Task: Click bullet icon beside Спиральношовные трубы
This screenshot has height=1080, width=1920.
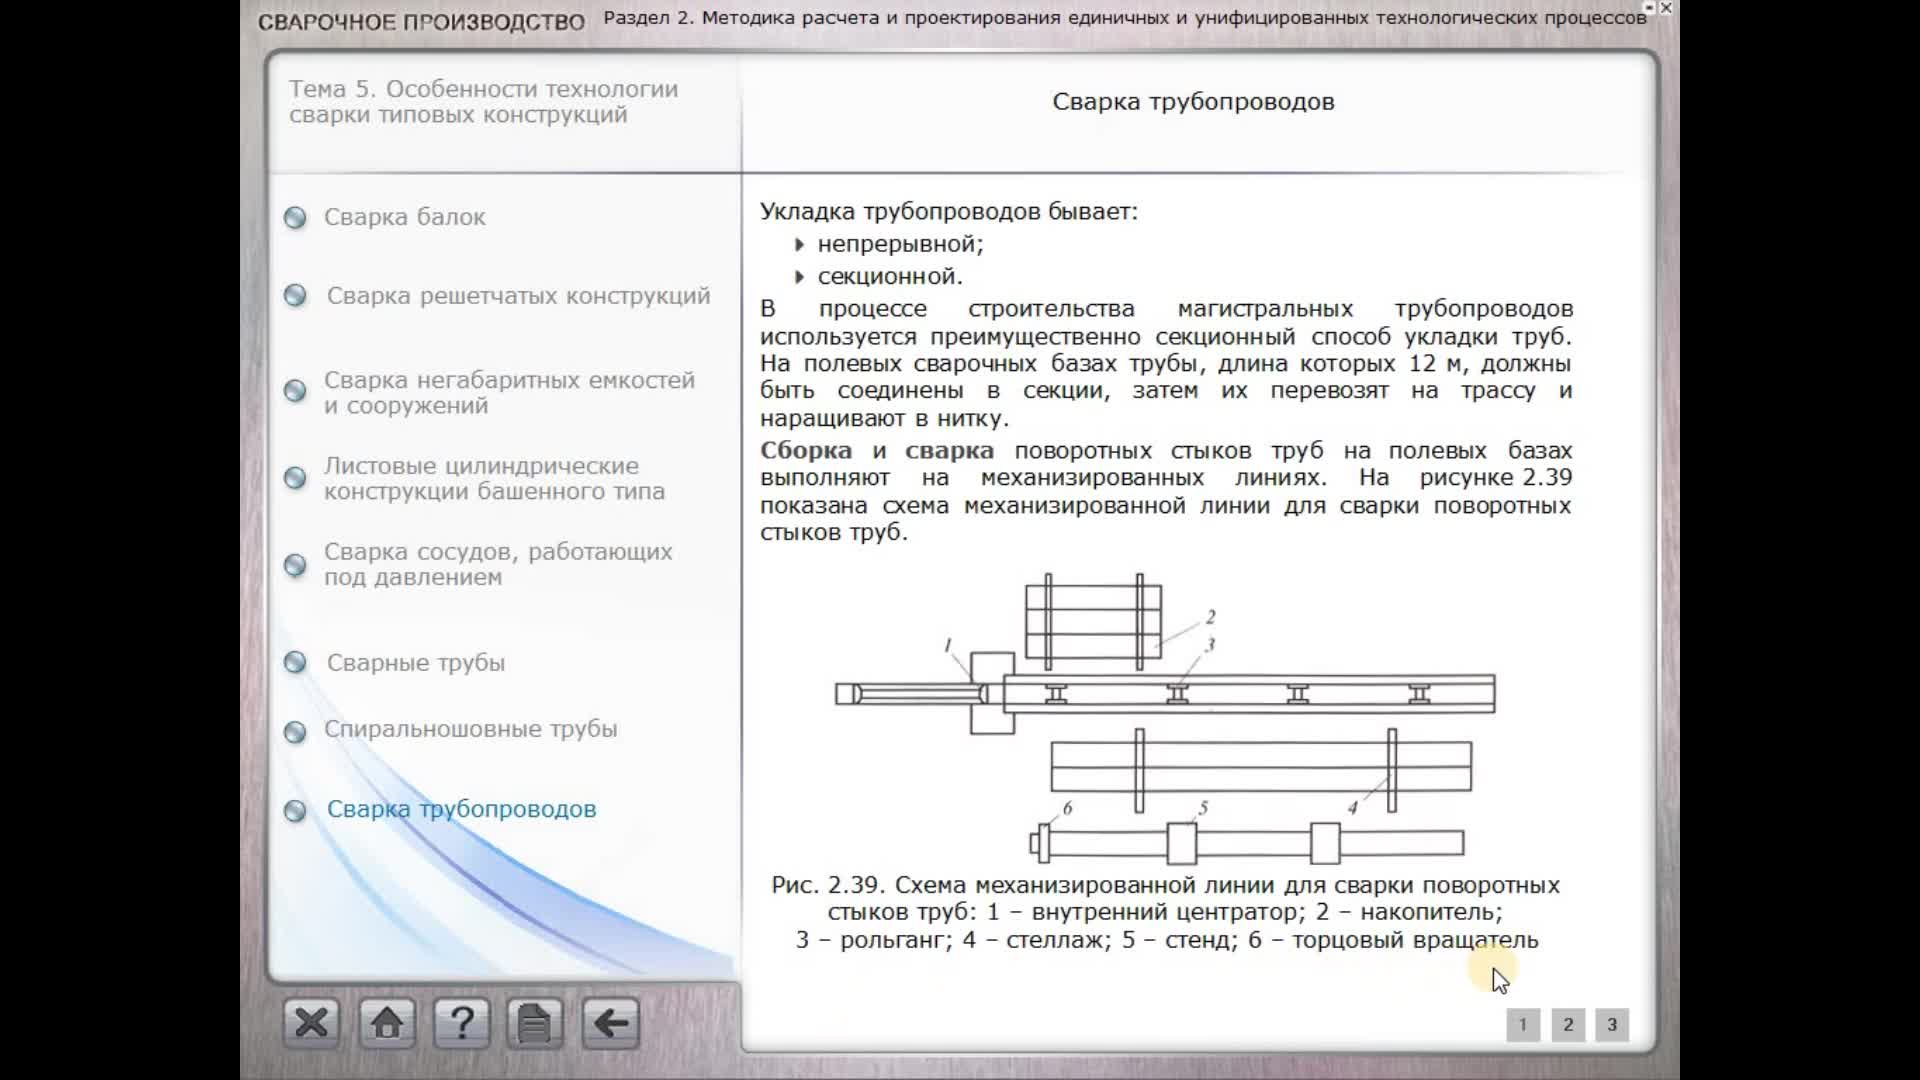Action: [295, 732]
